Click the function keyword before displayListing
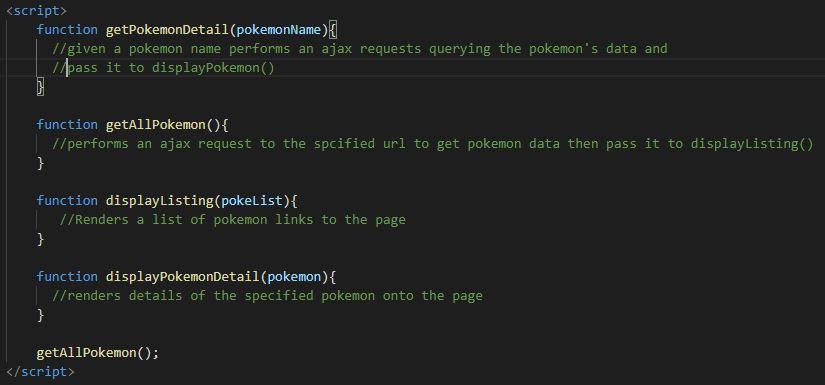Image resolution: width=825 pixels, height=385 pixels. pyautogui.click(x=67, y=200)
